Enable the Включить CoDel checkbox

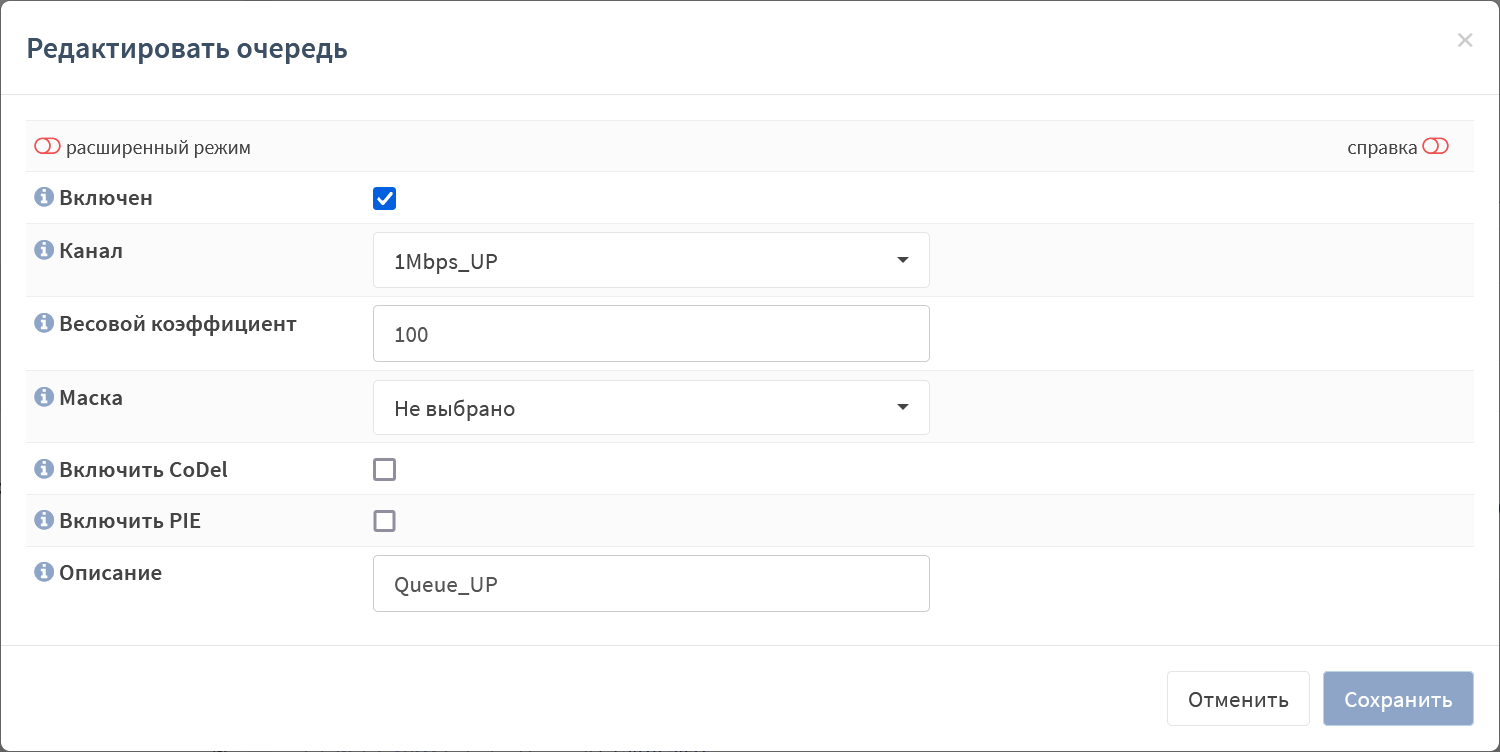click(x=384, y=469)
